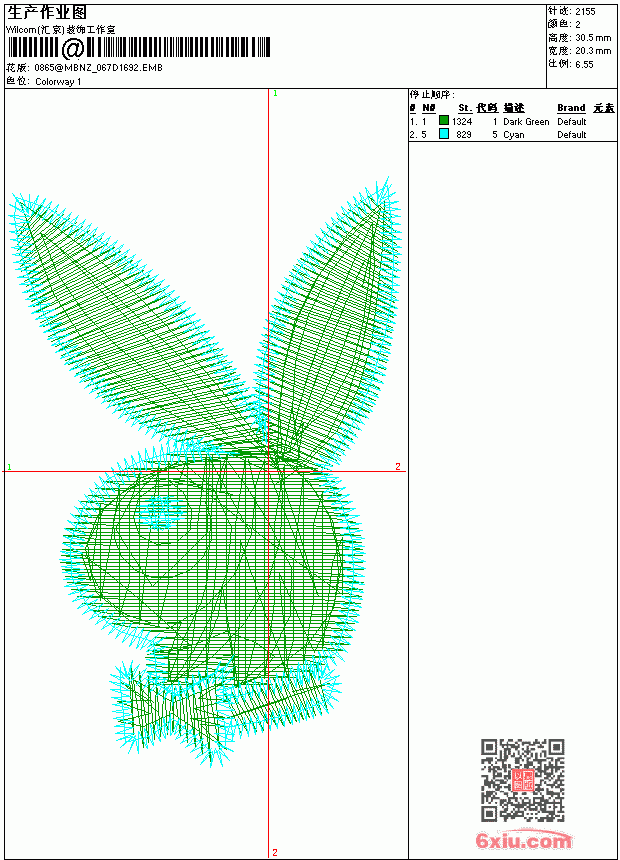620x860 pixels.
Task: Click the dark green color swatch
Action: [444, 120]
